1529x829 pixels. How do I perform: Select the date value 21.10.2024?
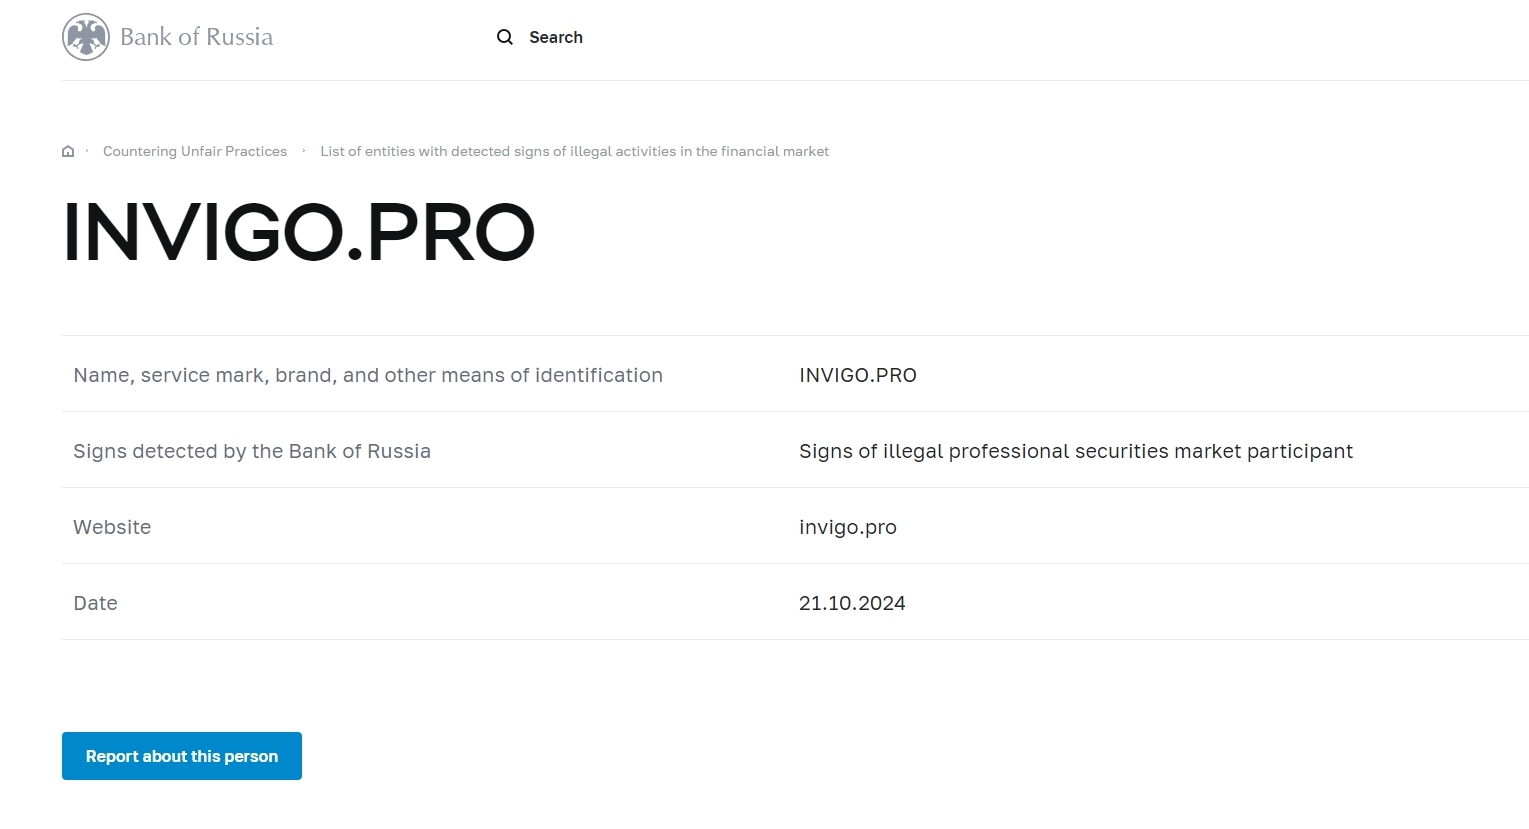coord(852,603)
